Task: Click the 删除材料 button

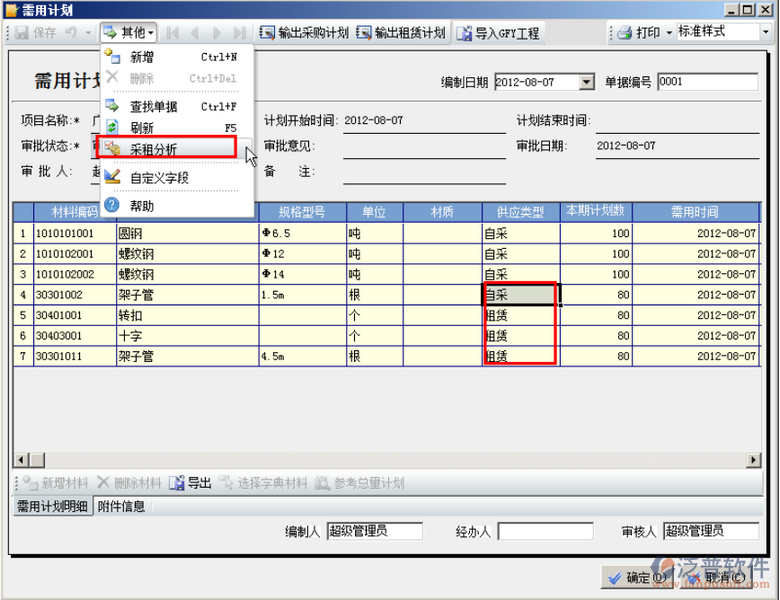Action: pyautogui.click(x=129, y=483)
